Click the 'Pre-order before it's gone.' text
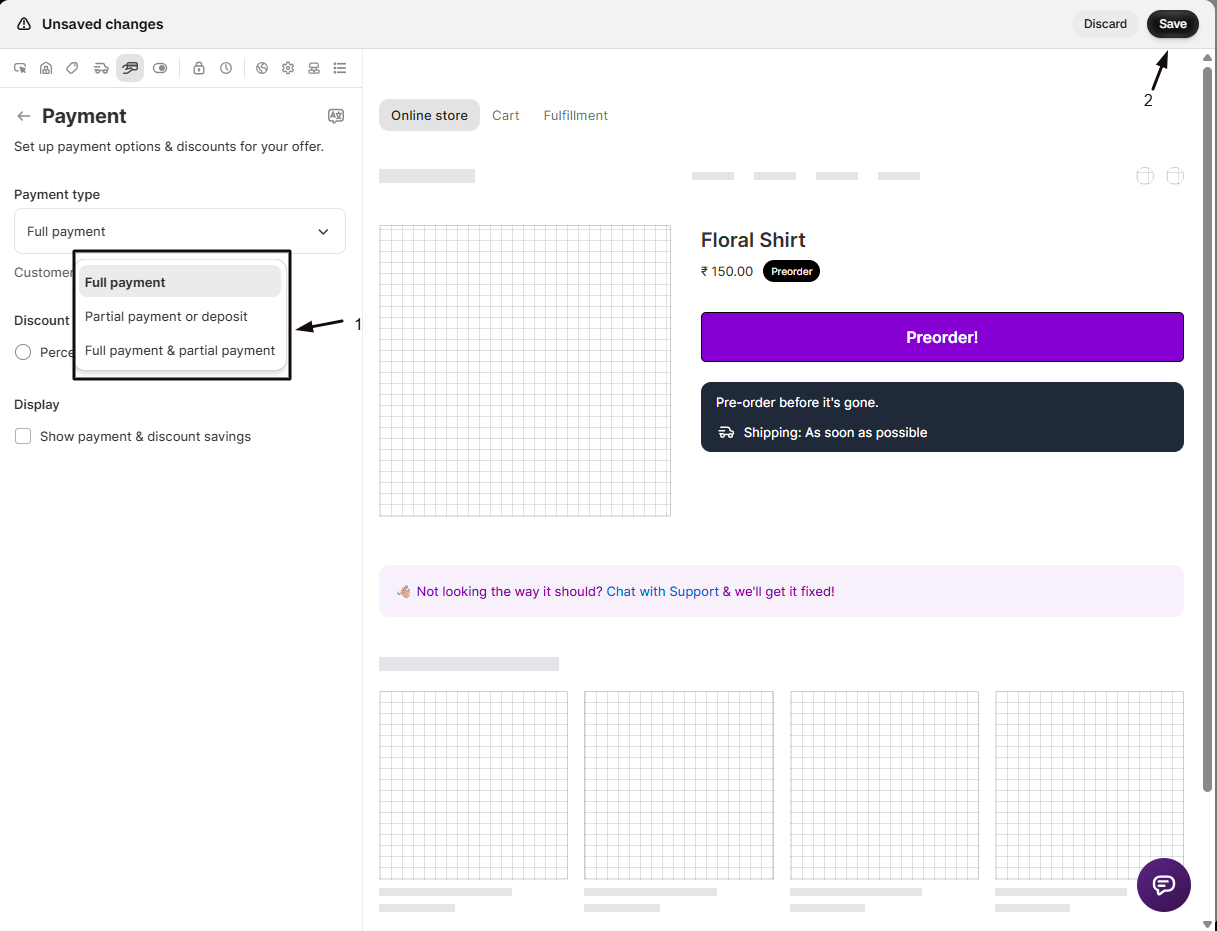This screenshot has height=931, width=1217. (797, 402)
